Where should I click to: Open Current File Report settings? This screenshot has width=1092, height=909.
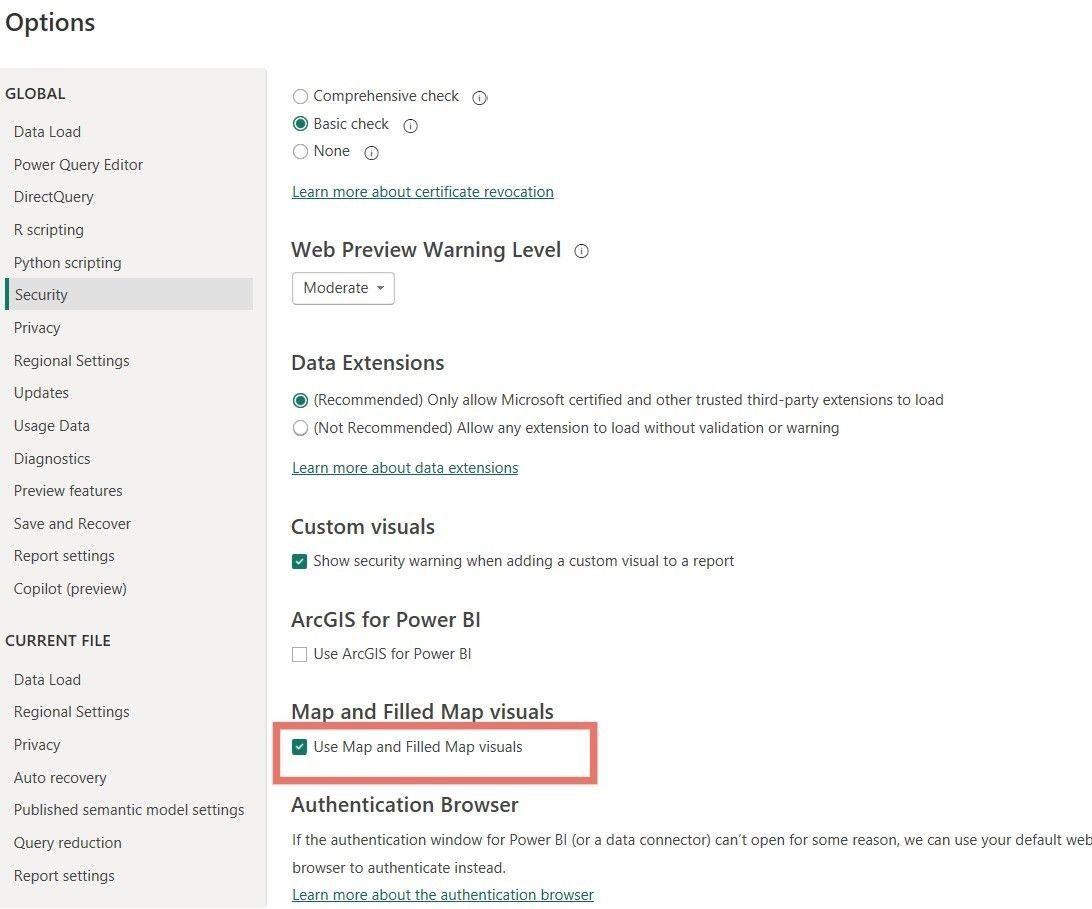(64, 876)
